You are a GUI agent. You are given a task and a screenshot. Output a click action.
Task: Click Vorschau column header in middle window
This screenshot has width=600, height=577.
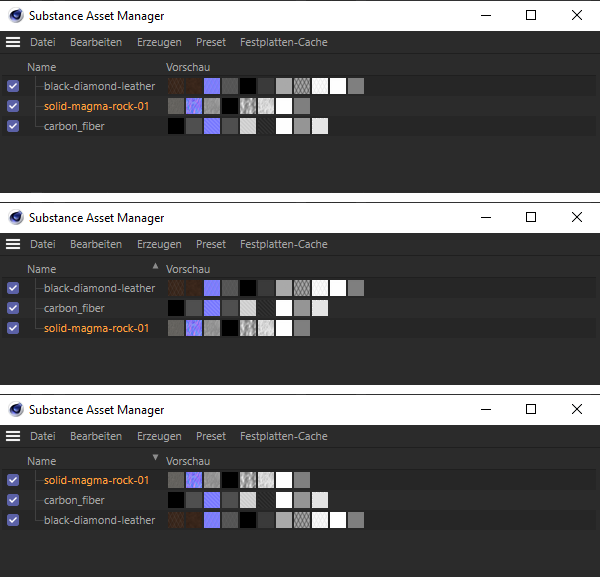[188, 269]
